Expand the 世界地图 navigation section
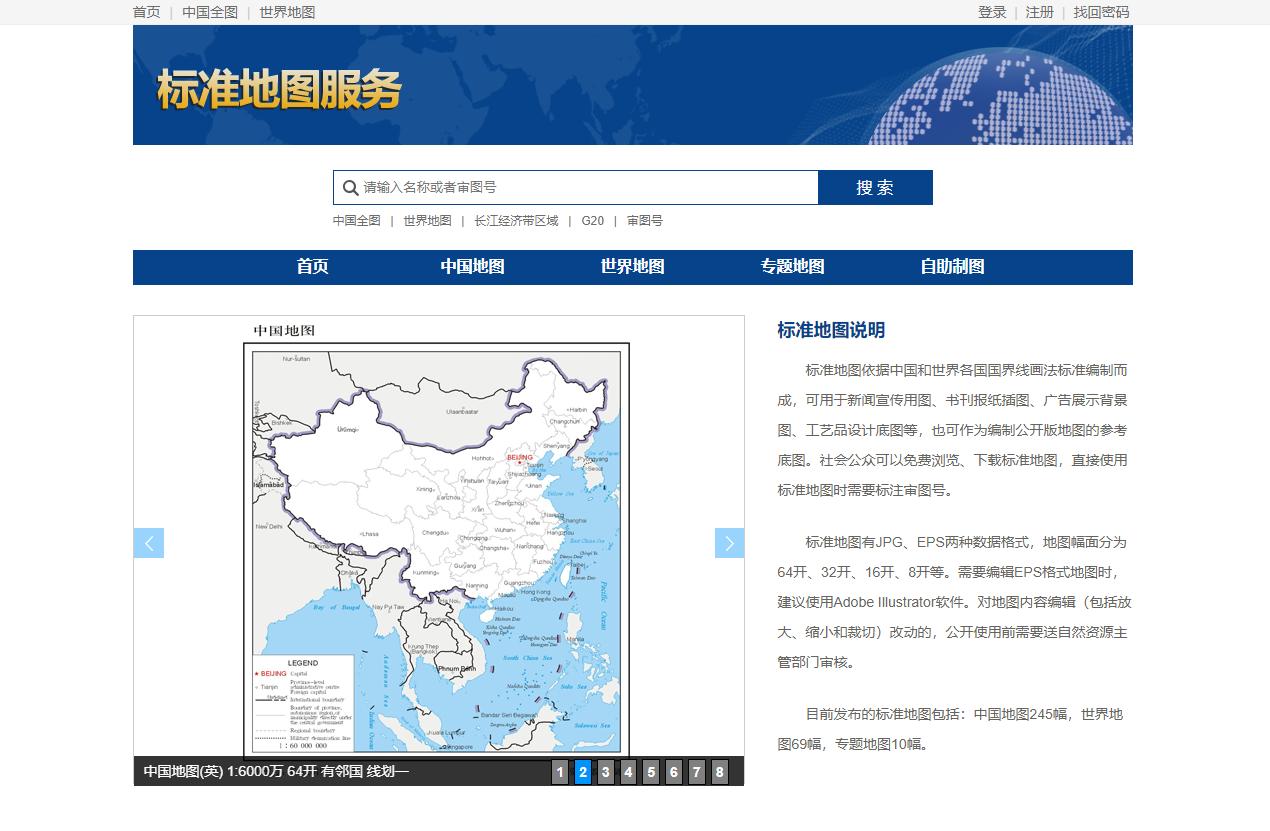The width and height of the screenshot is (1270, 831). (632, 267)
